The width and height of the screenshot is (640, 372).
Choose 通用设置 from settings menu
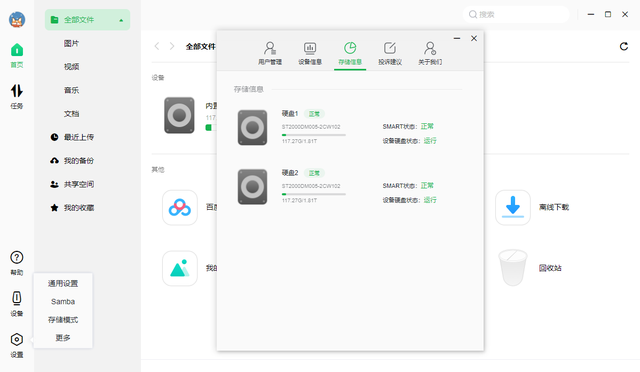tap(63, 283)
